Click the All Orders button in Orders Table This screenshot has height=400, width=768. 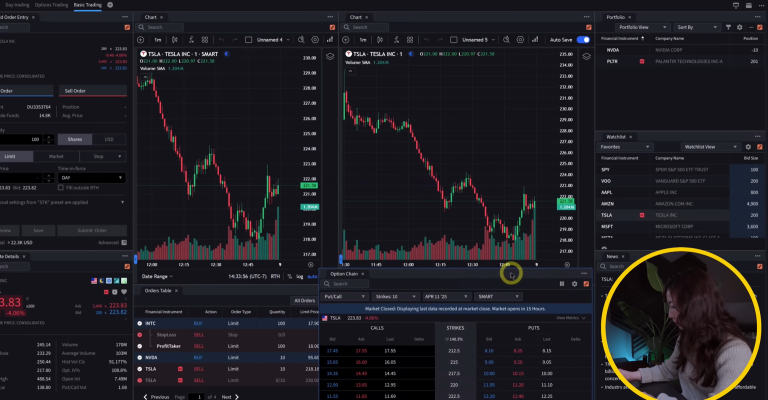[x=302, y=300]
